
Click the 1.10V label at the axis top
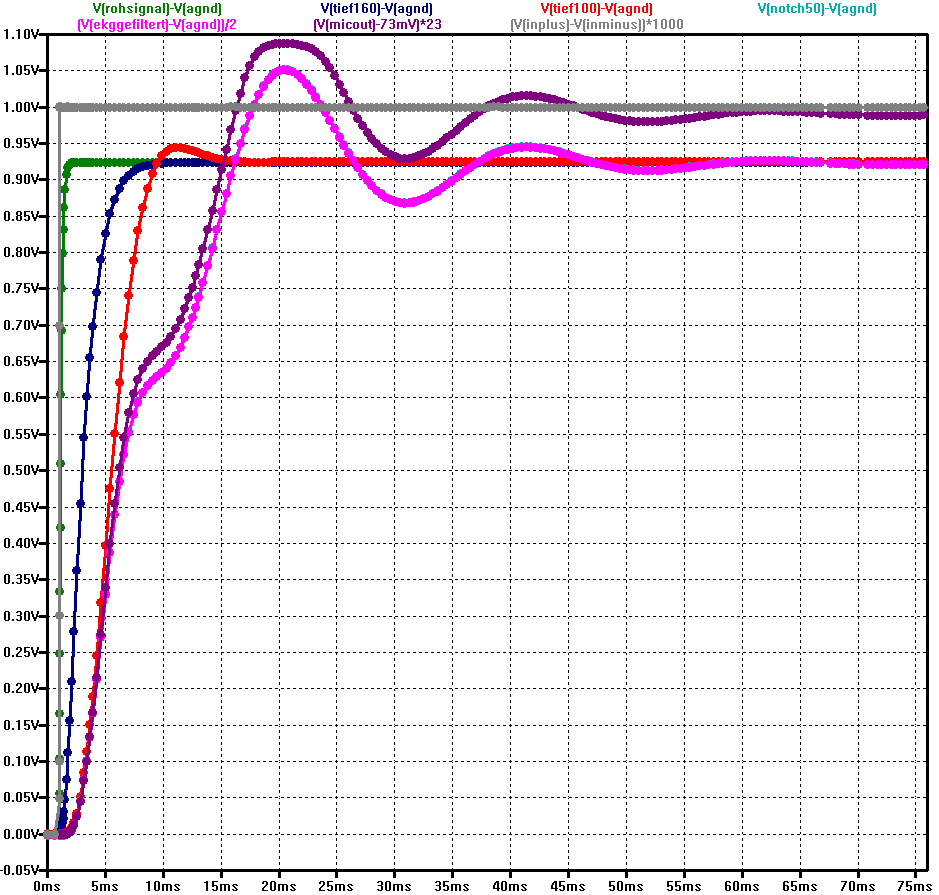(22, 34)
